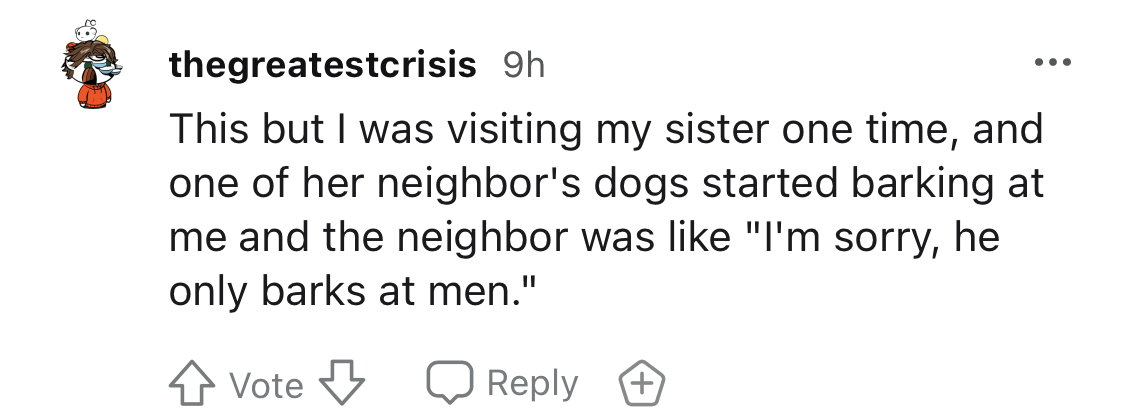Click the Vote count label

tap(267, 385)
